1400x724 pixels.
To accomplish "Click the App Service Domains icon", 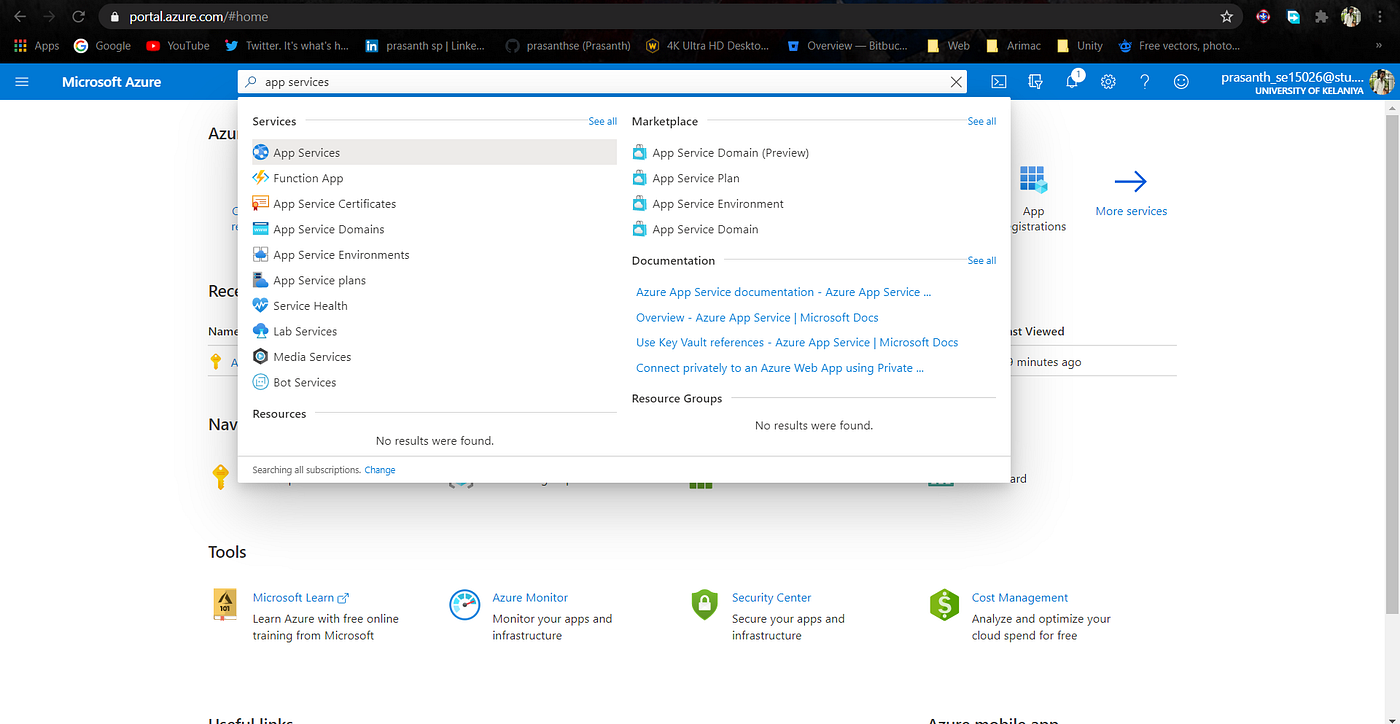I will (260, 229).
